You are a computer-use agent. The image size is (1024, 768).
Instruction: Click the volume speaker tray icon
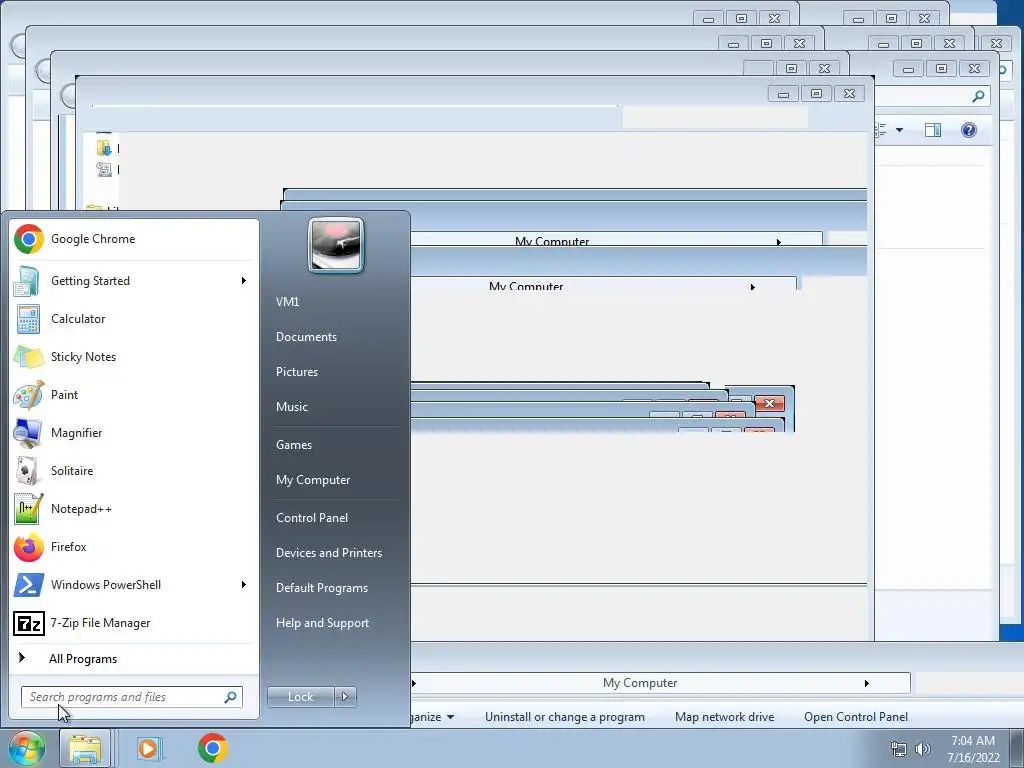[922, 749]
